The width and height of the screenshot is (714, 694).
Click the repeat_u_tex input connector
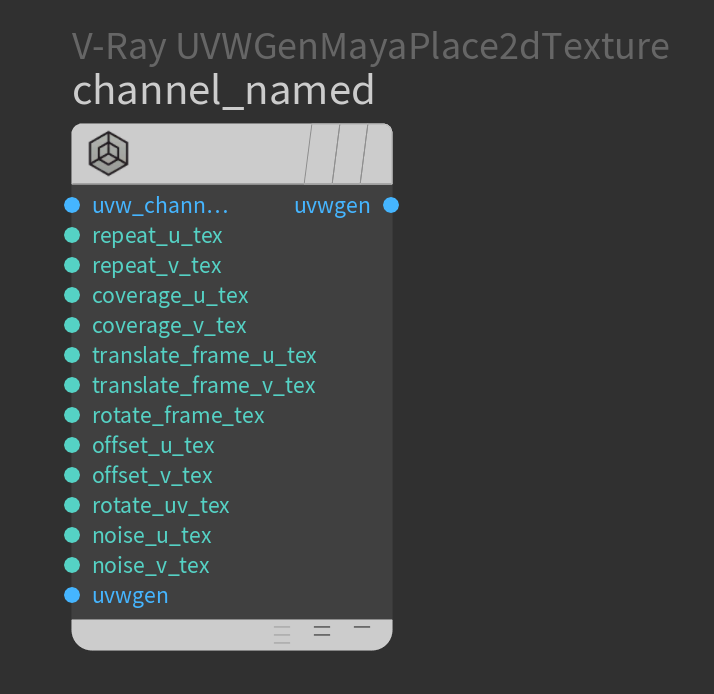72,235
